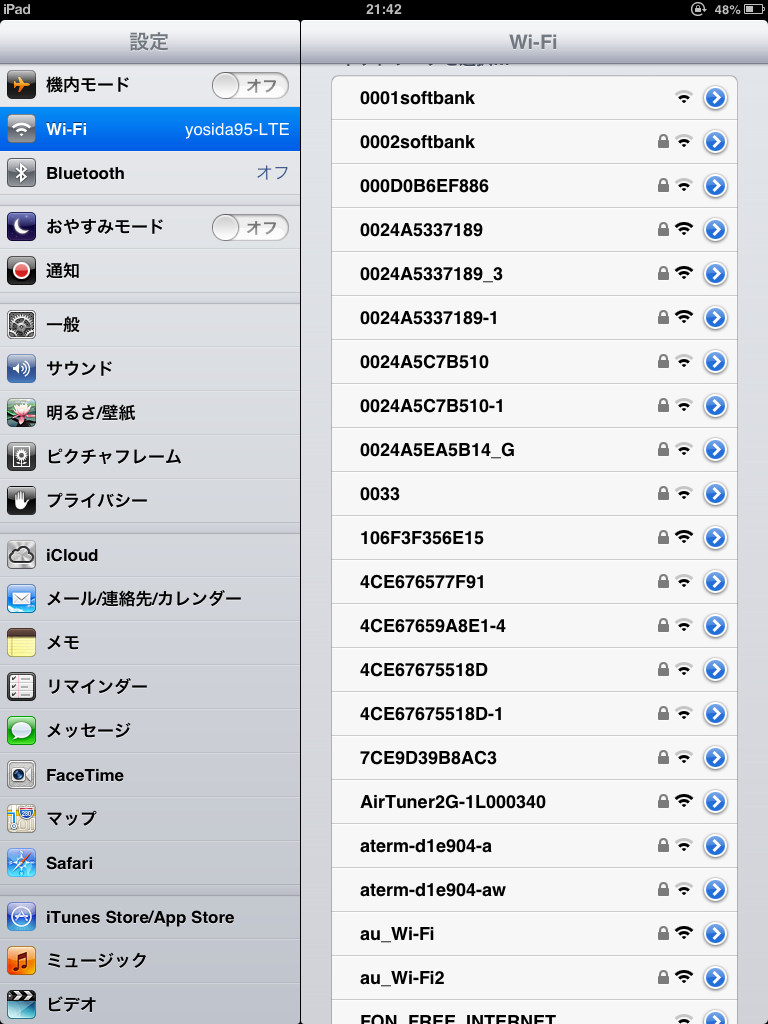
Task: Tap the iCloud cloud icon
Action: [22, 554]
